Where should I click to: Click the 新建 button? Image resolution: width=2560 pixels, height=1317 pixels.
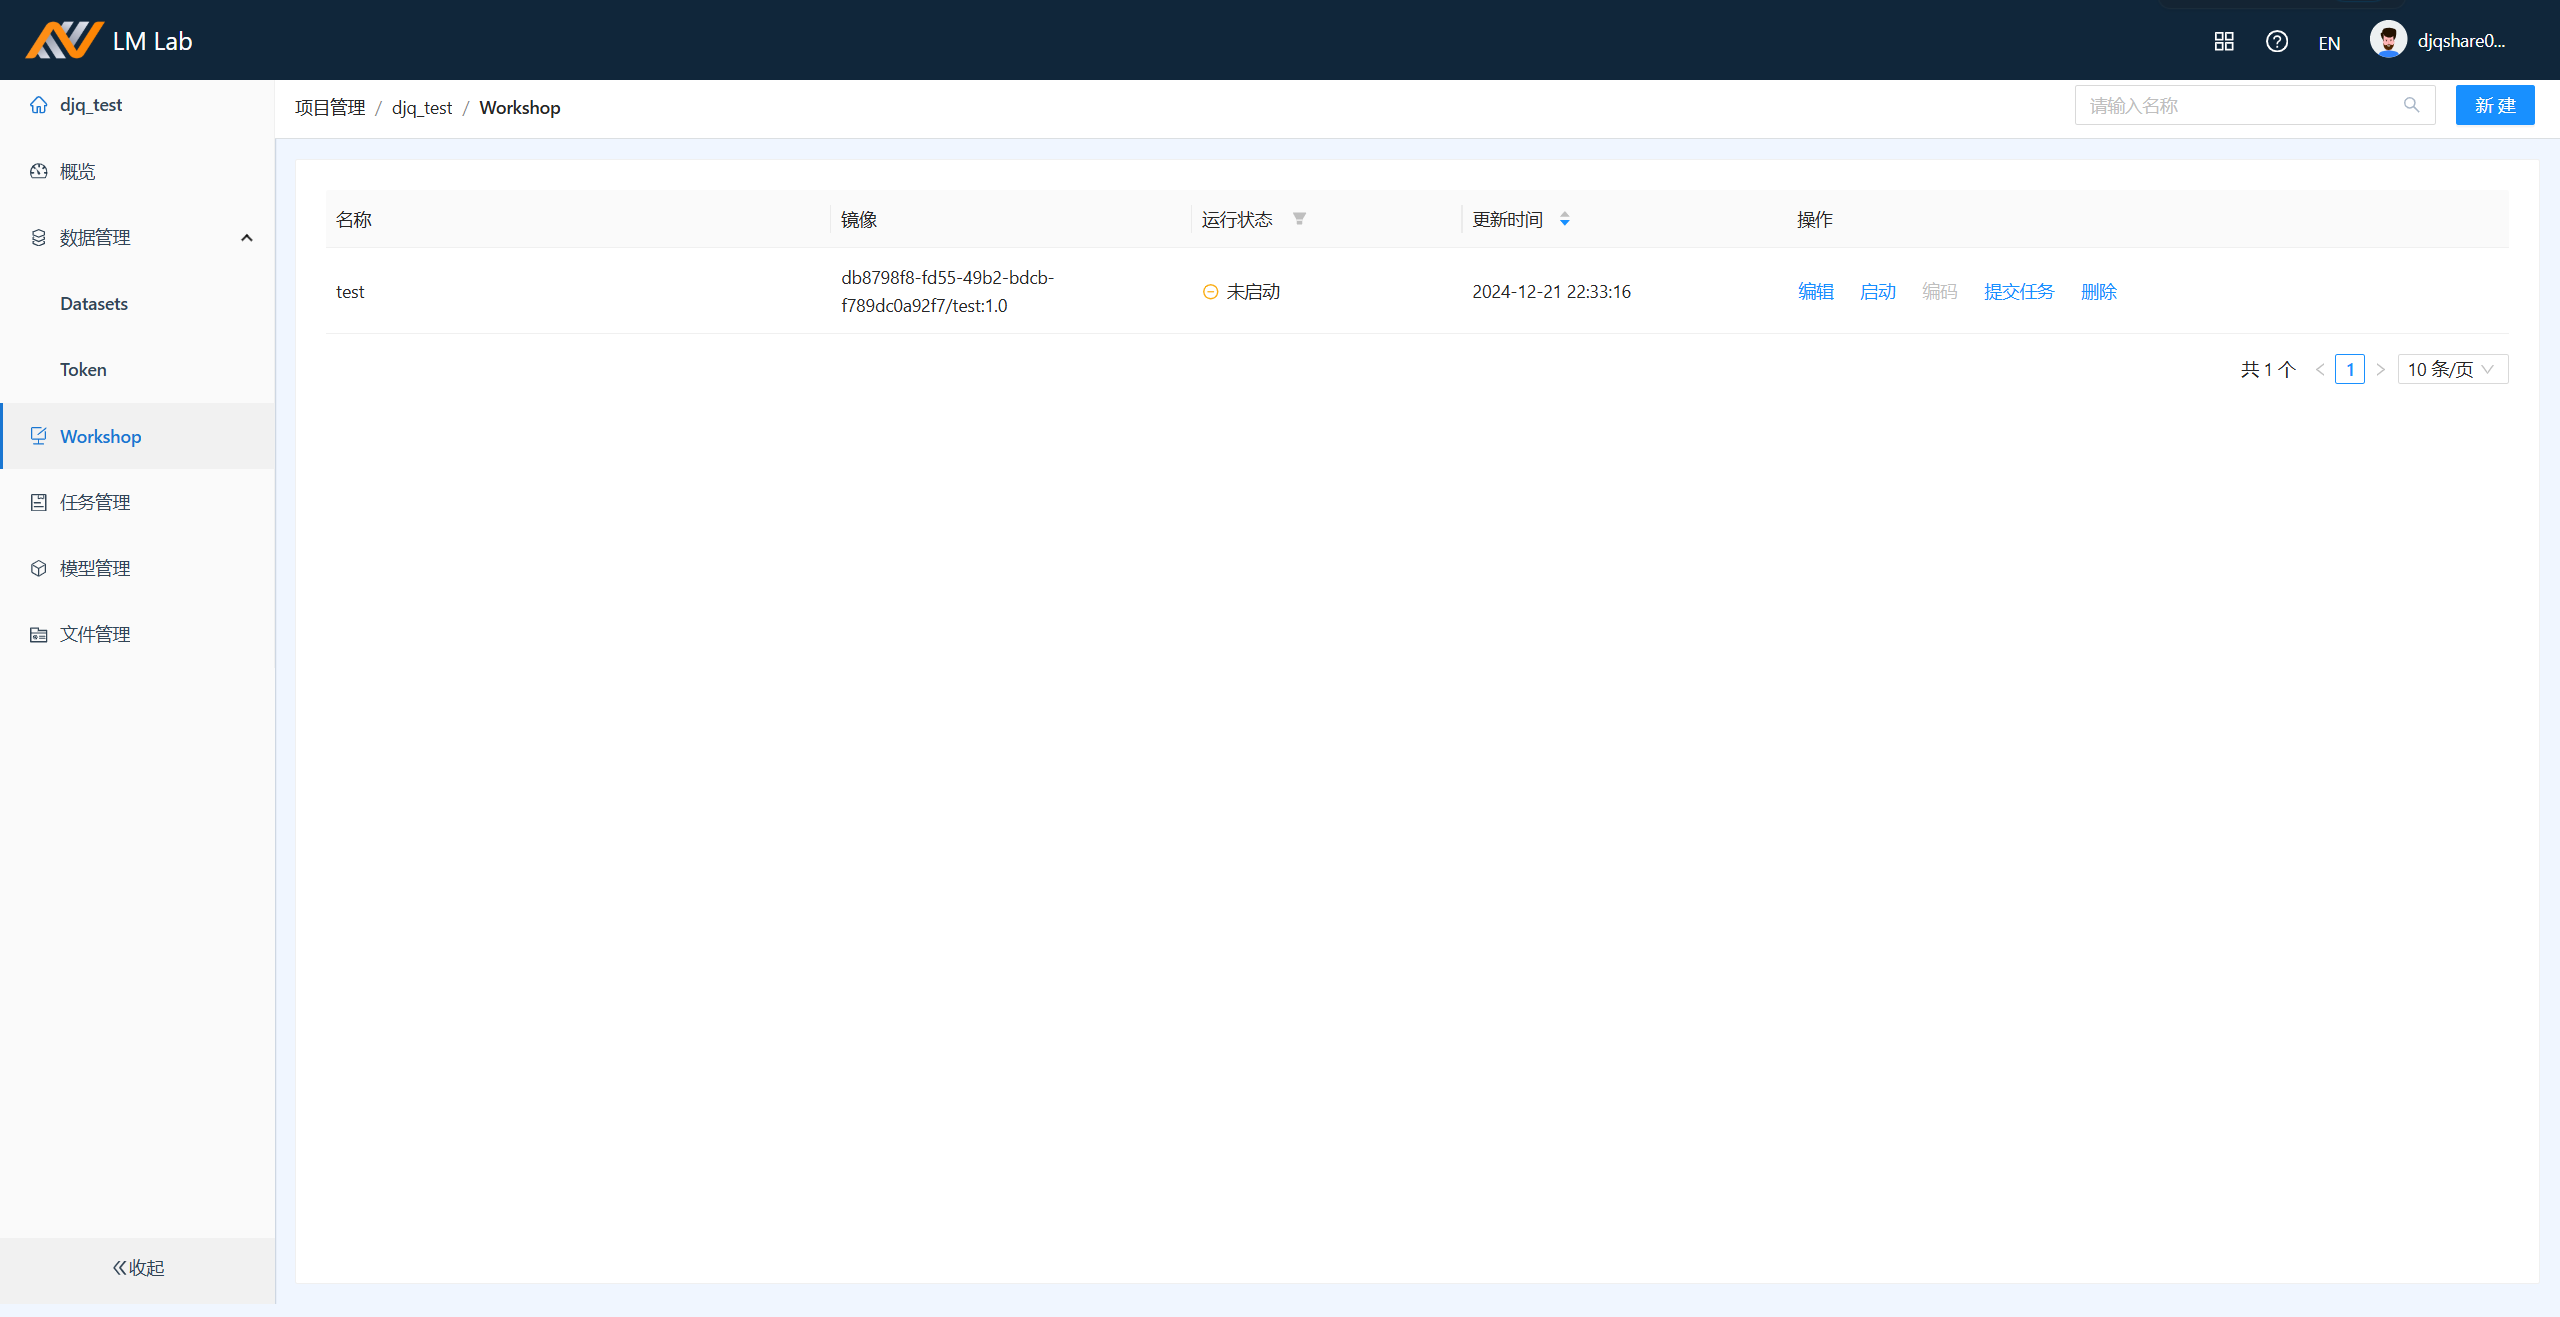tap(2494, 105)
